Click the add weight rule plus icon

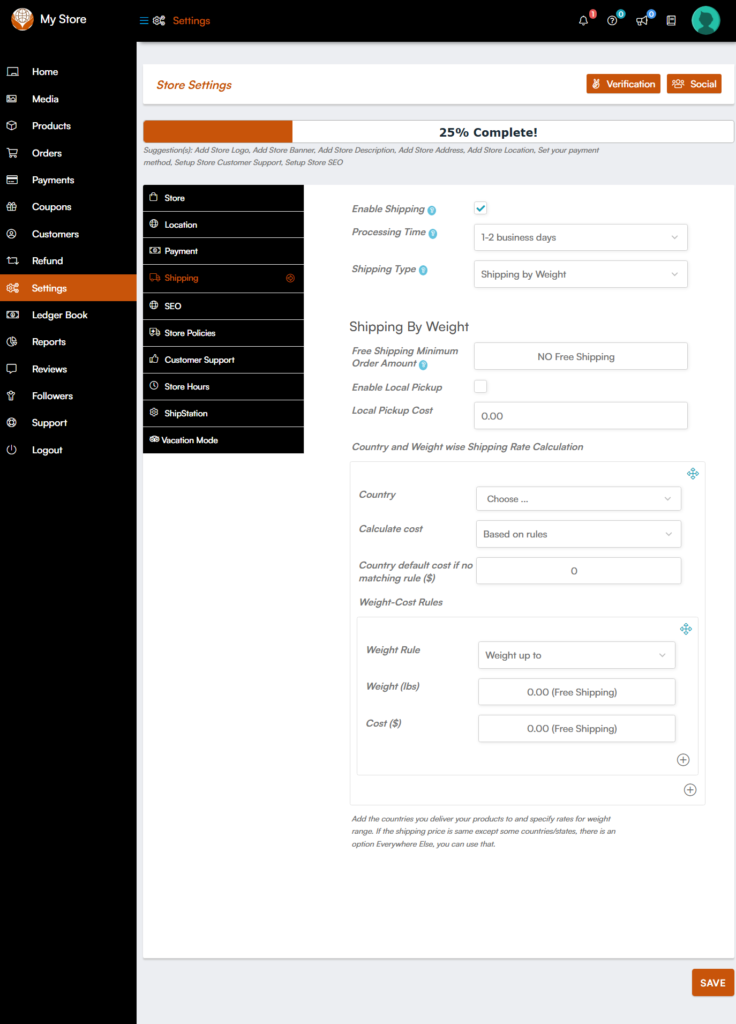pyautogui.click(x=683, y=760)
